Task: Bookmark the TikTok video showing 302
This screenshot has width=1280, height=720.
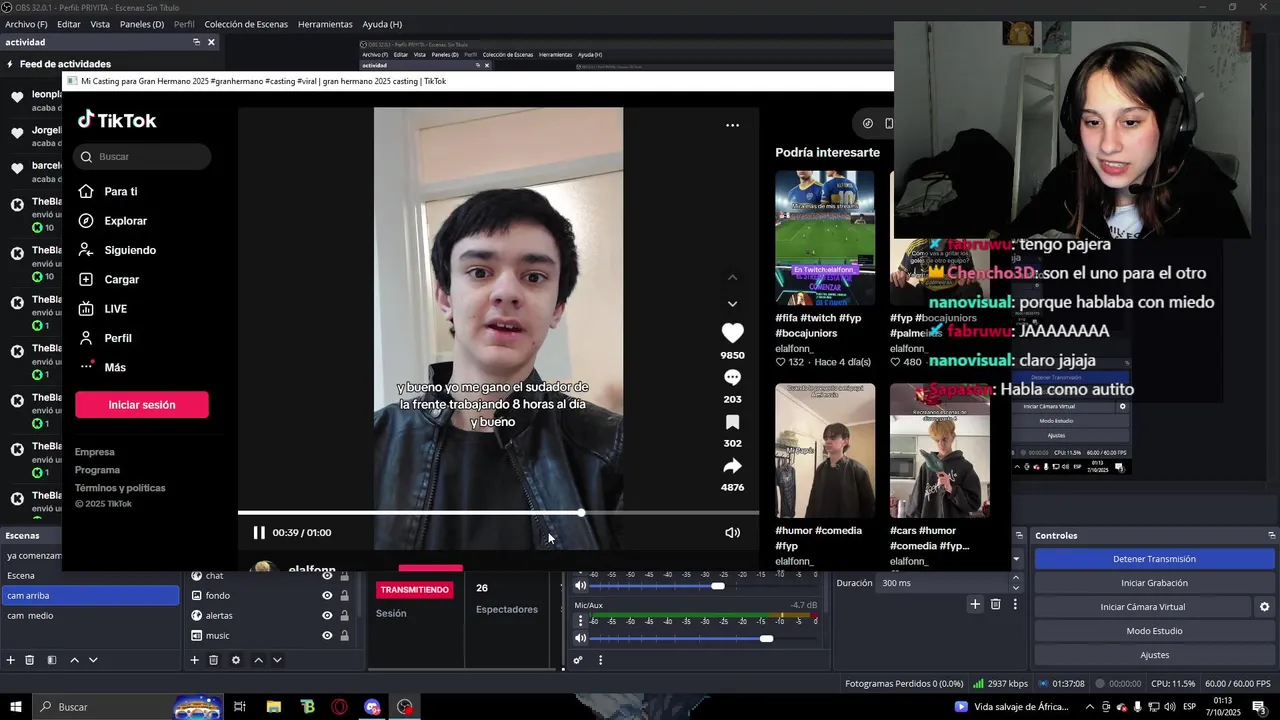Action: coord(732,422)
